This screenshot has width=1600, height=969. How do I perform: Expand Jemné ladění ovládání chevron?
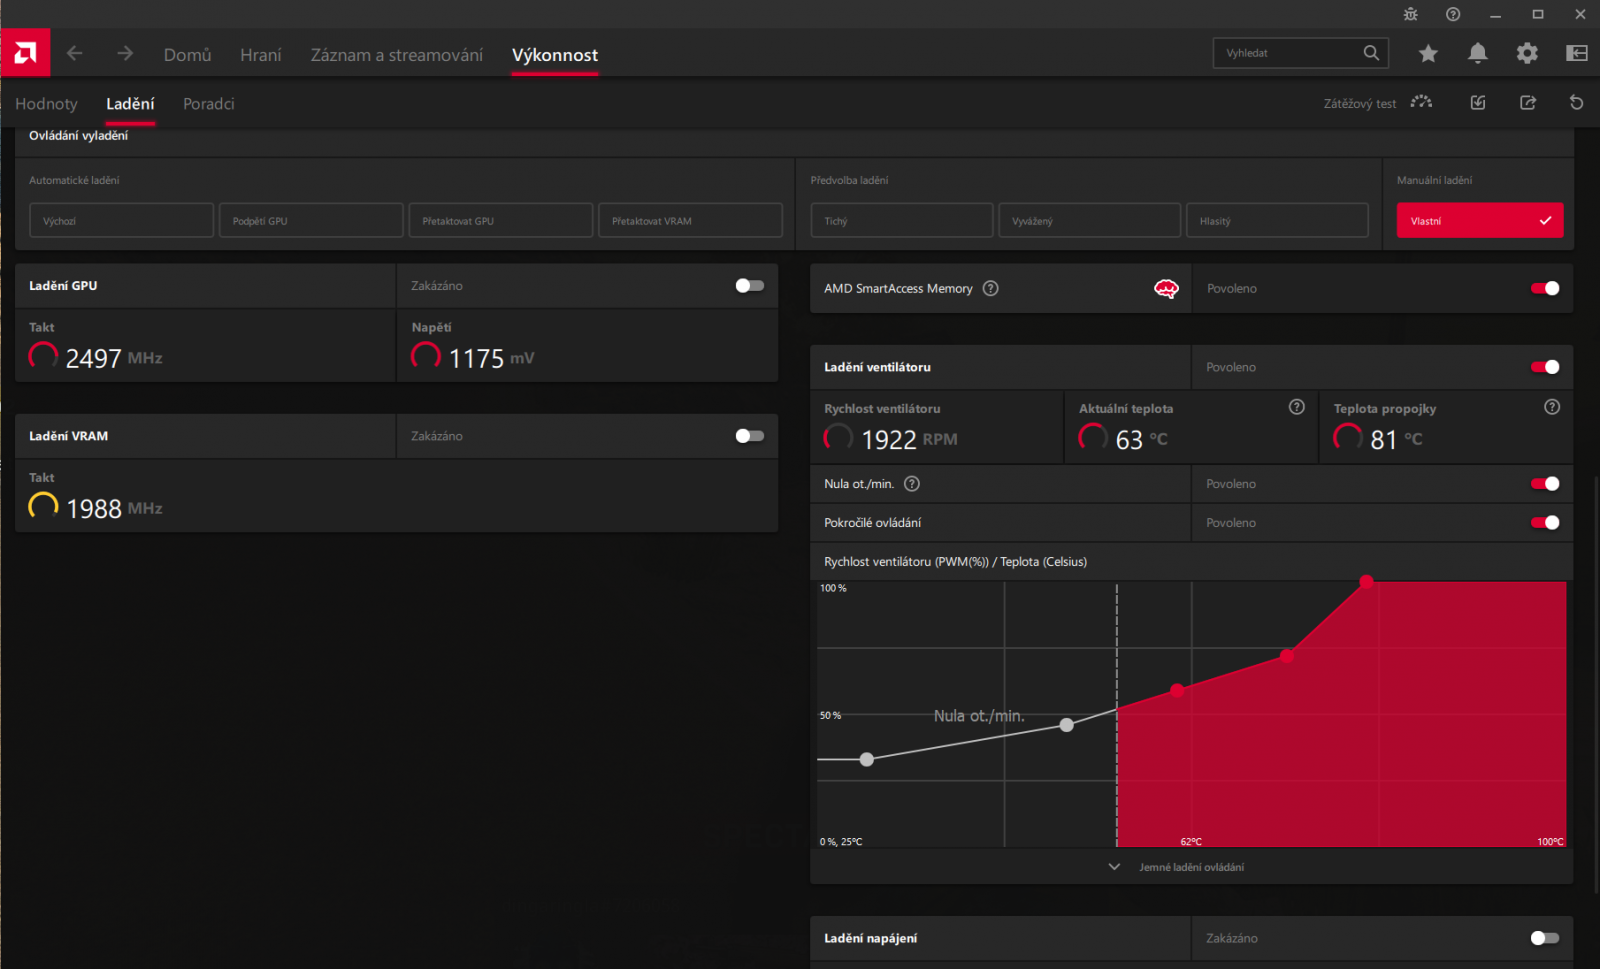1114,867
